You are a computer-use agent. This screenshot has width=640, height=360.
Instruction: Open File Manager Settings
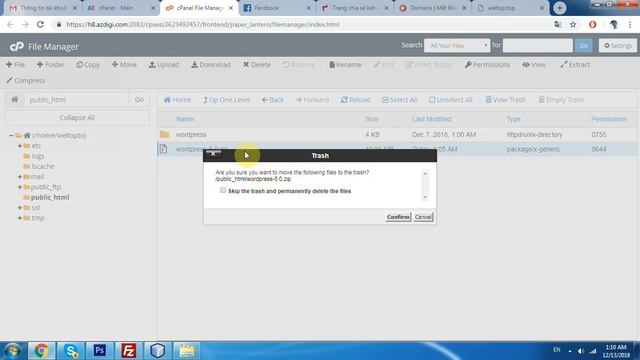tap(618, 45)
